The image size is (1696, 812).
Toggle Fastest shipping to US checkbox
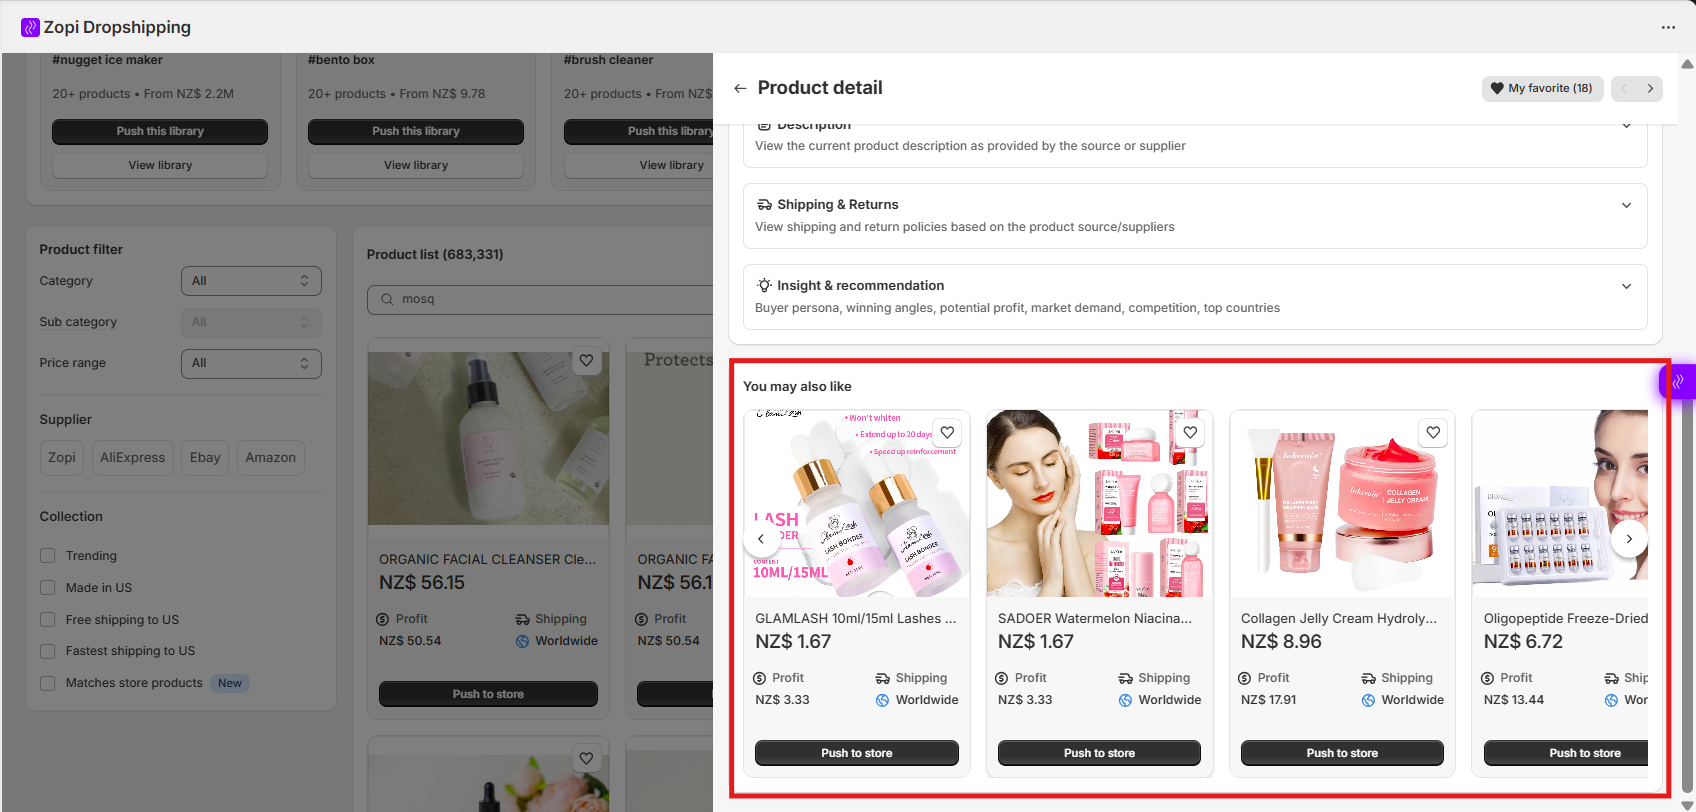(x=47, y=651)
